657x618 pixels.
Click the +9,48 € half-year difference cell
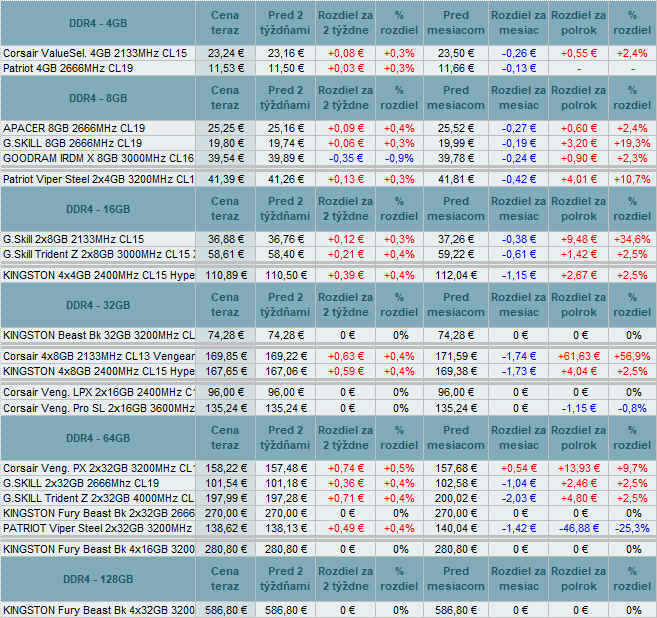(579, 239)
